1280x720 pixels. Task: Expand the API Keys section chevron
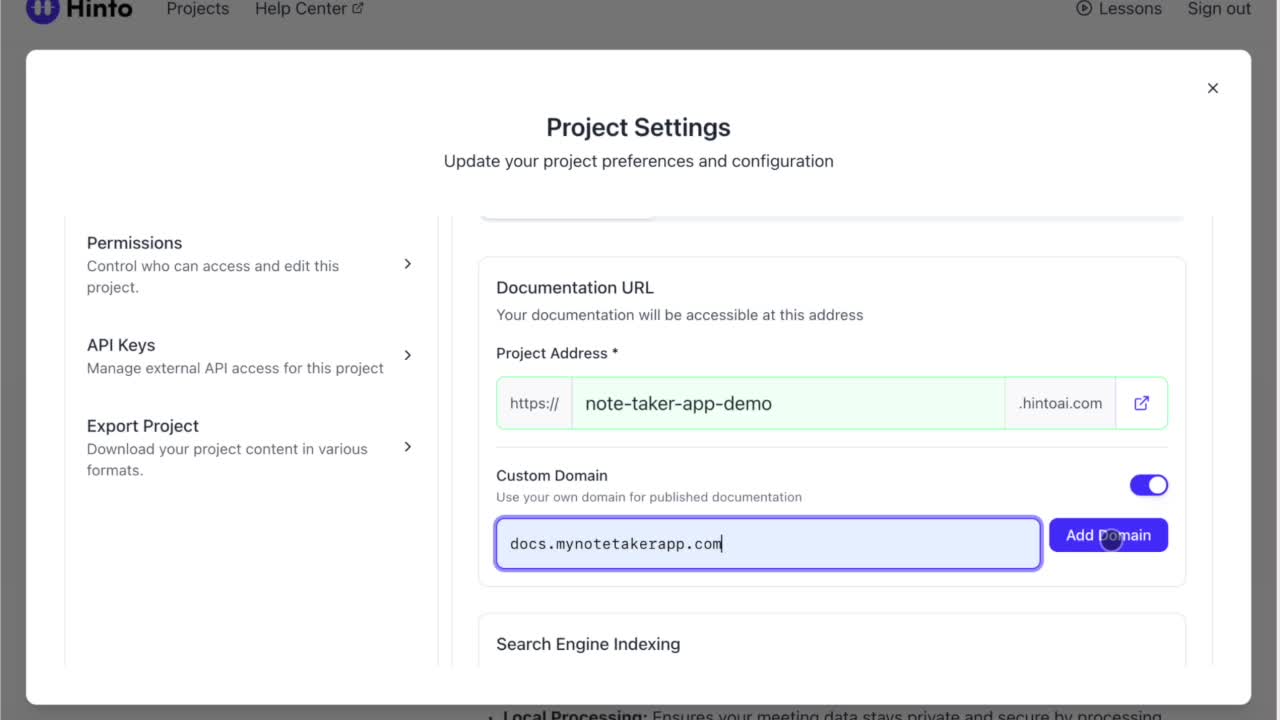pyautogui.click(x=407, y=355)
